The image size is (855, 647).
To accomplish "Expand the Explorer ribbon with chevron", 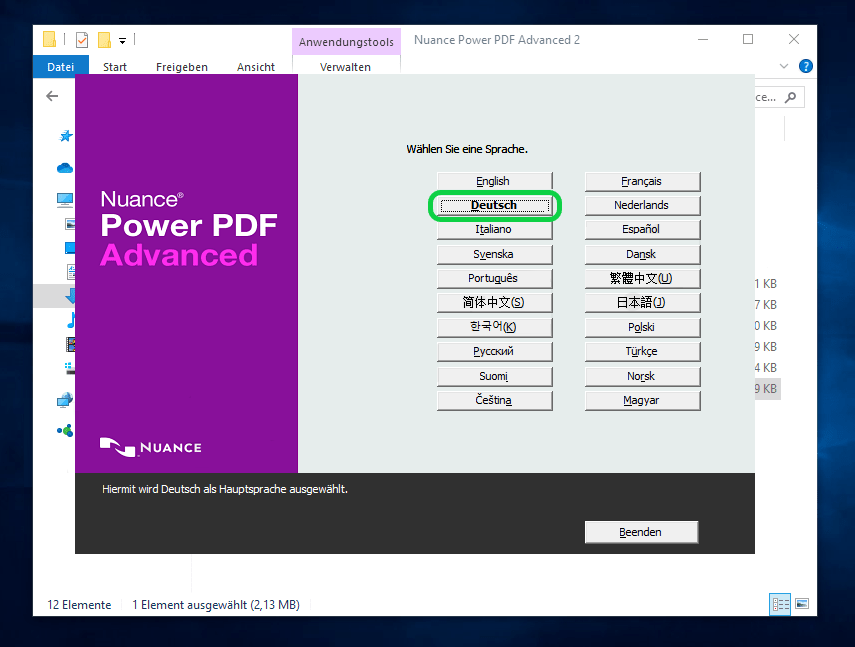I will (x=784, y=66).
